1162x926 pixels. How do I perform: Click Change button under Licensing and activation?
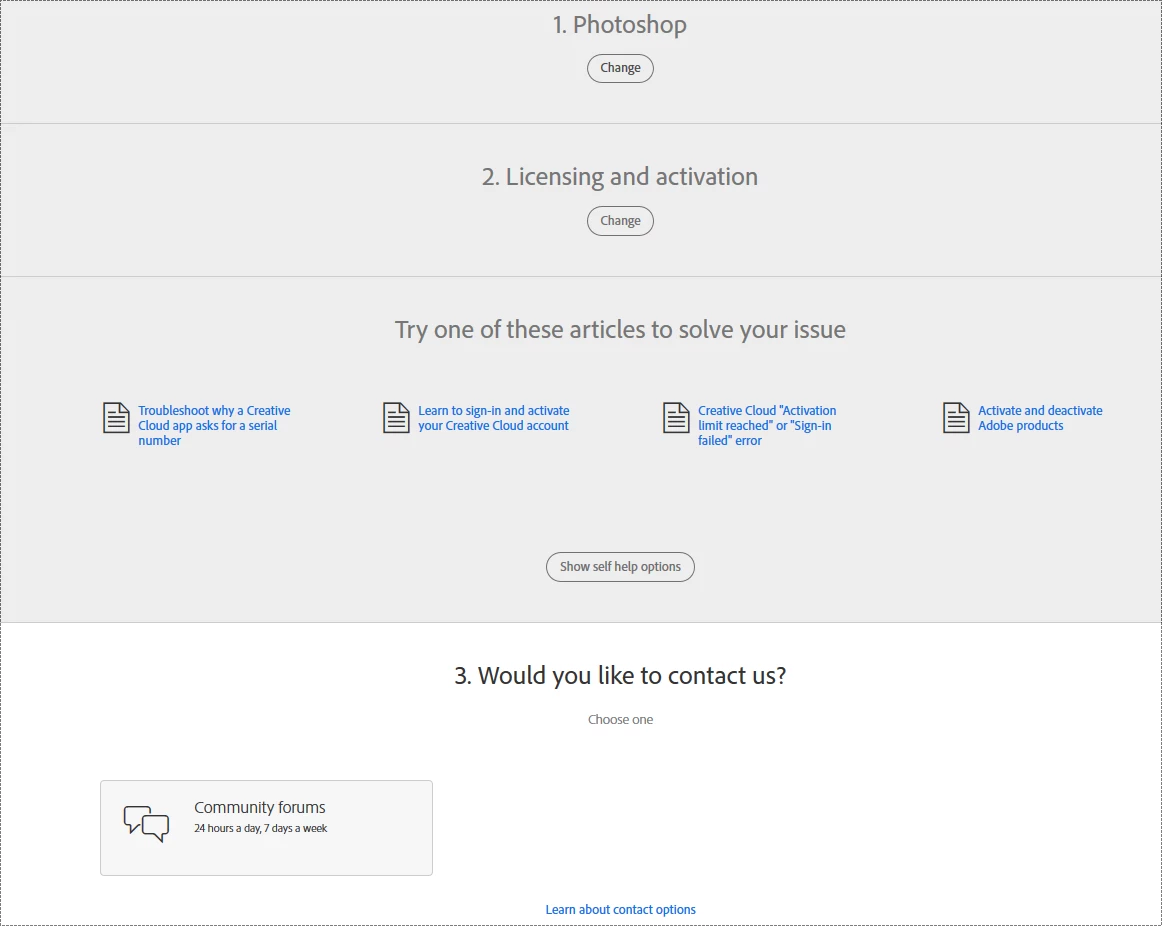(x=620, y=221)
